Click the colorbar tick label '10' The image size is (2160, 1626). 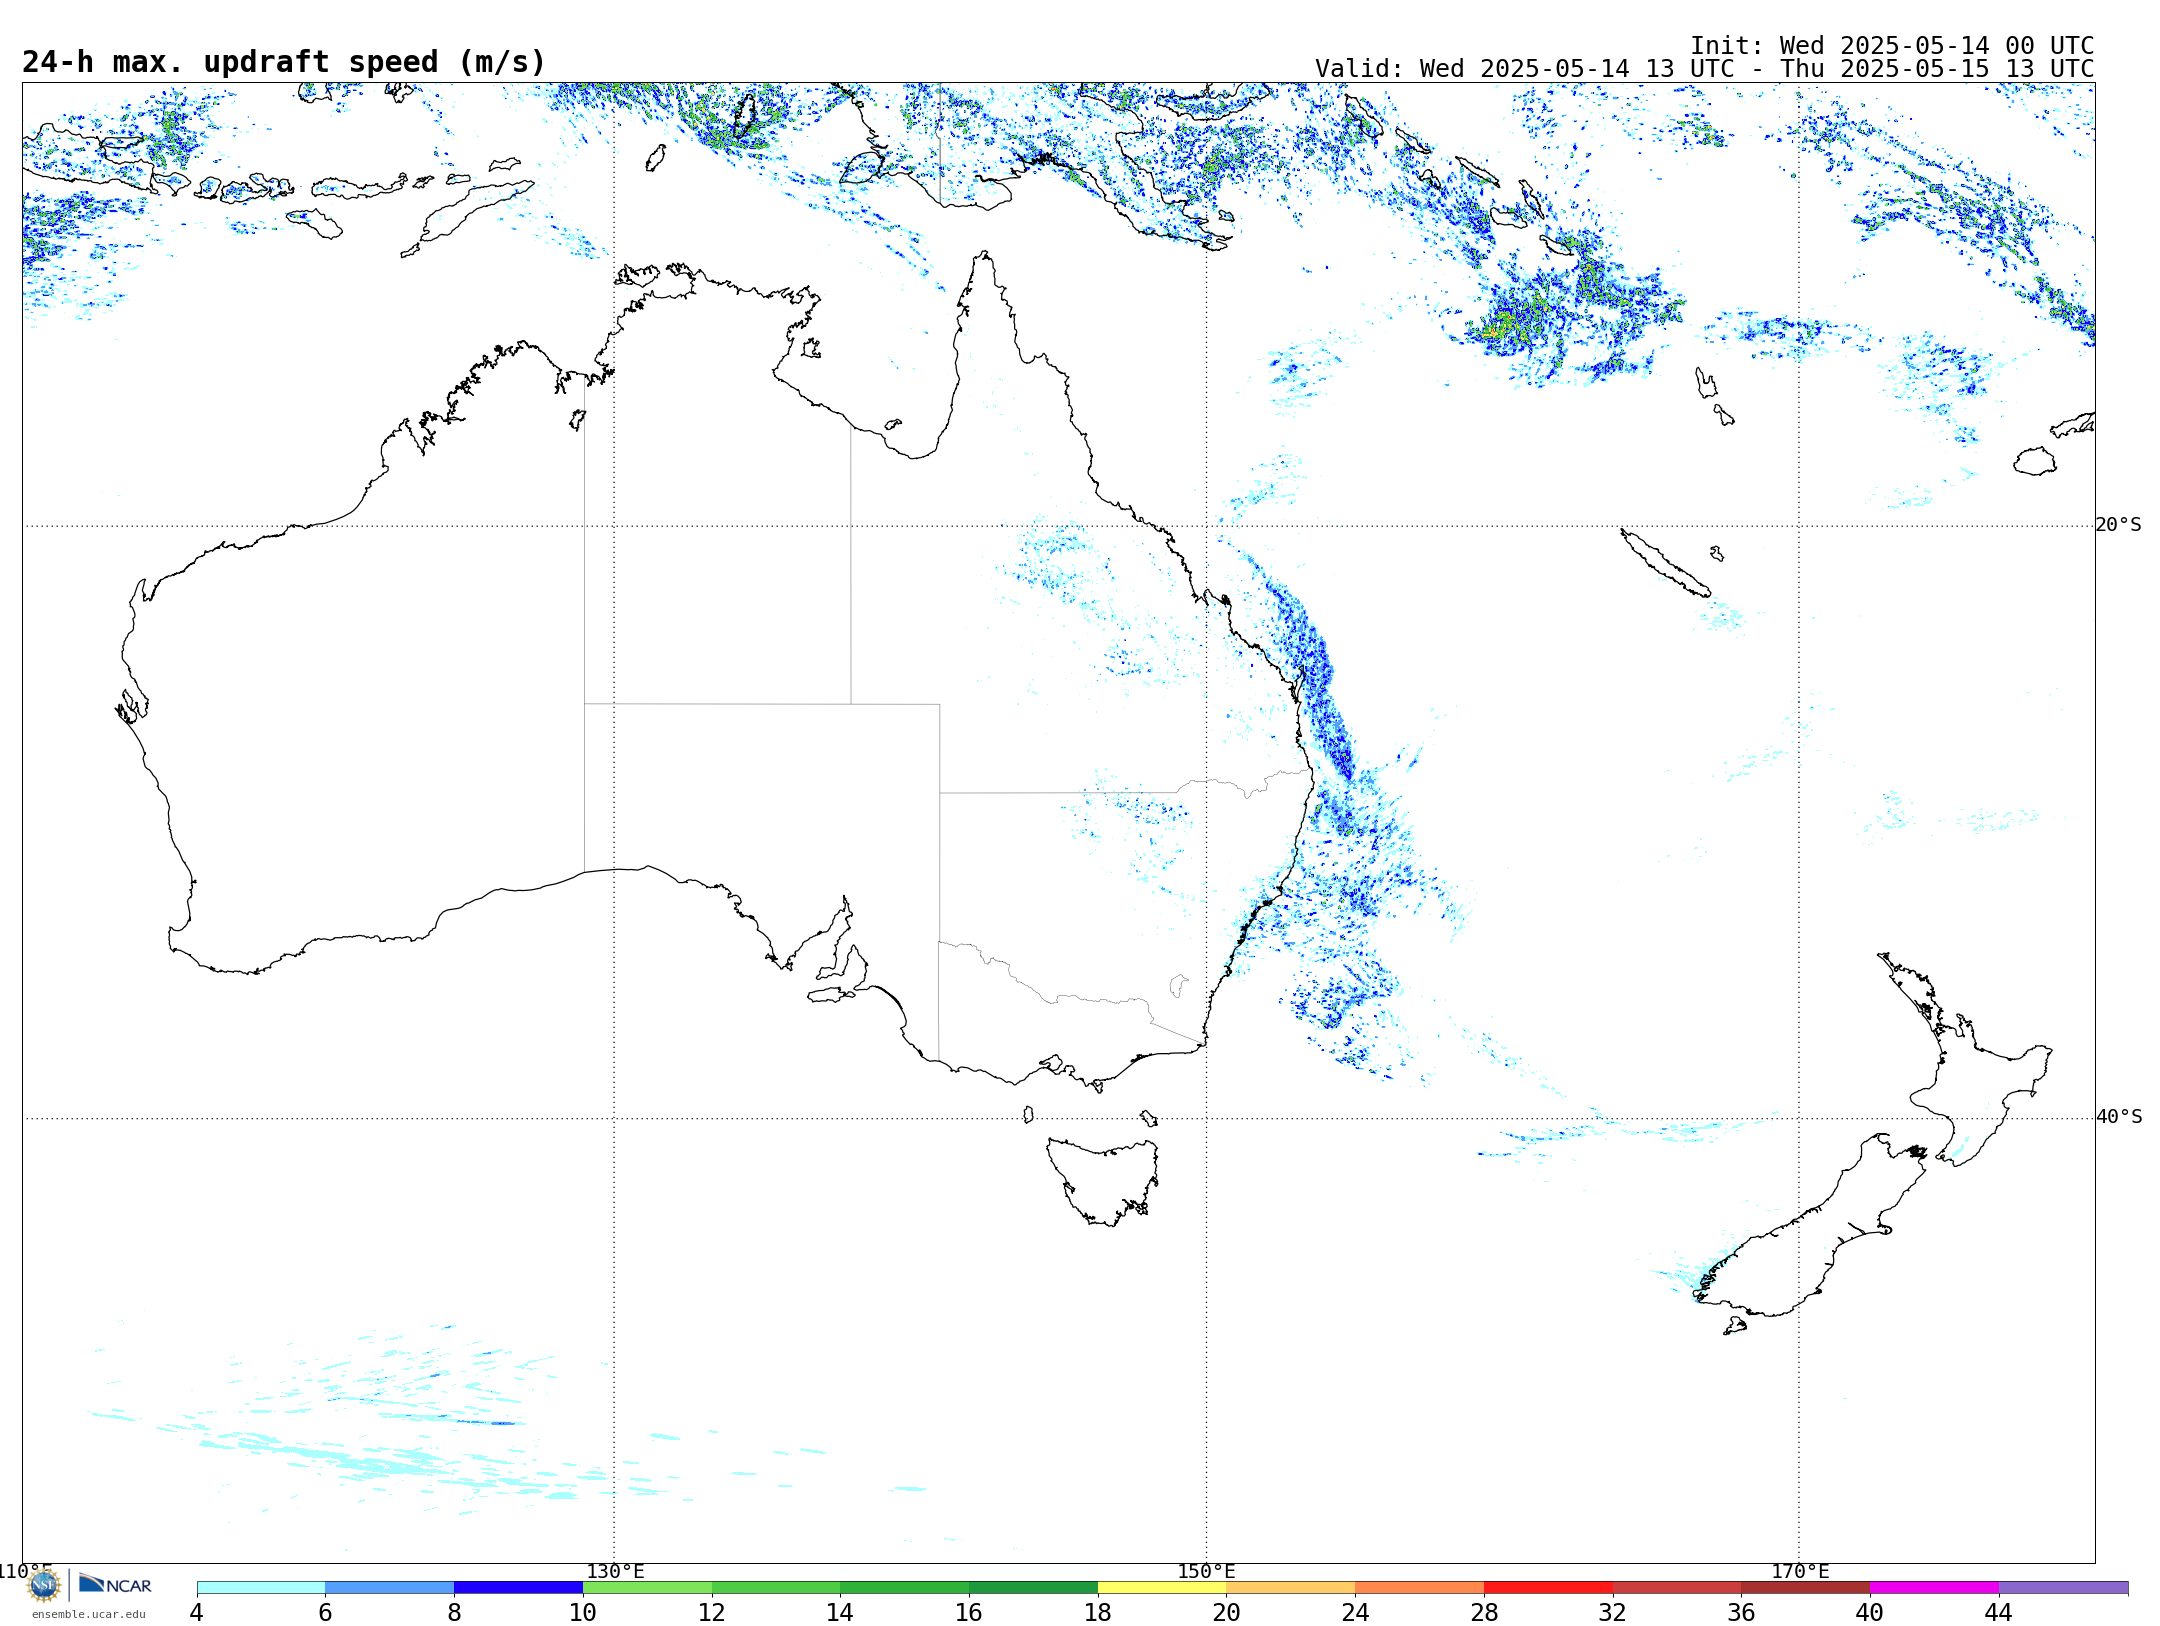pyautogui.click(x=583, y=1613)
